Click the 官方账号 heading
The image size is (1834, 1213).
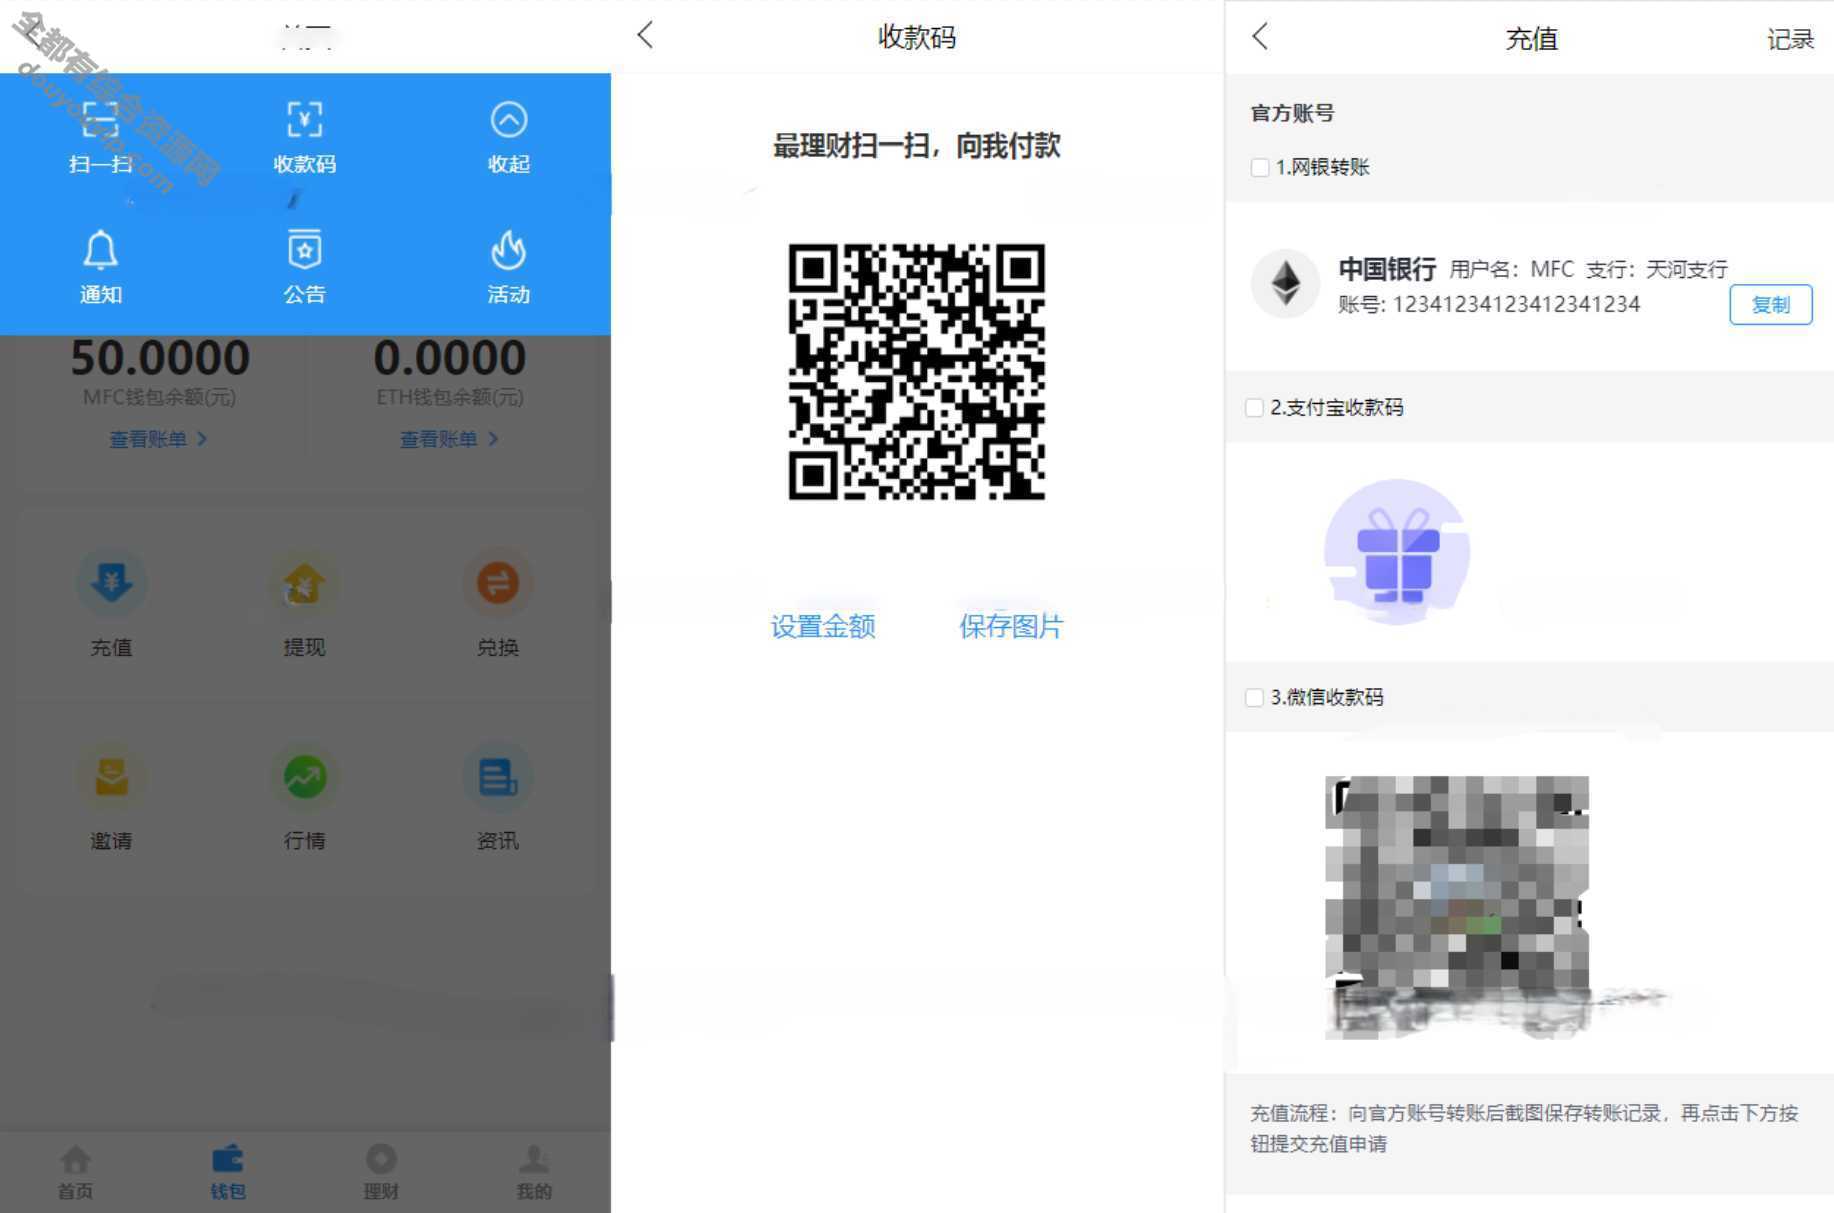(1292, 113)
